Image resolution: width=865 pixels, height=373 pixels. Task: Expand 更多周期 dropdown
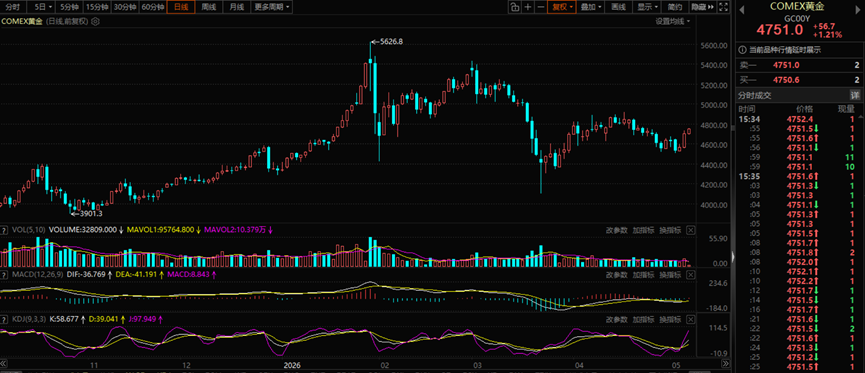pos(273,7)
